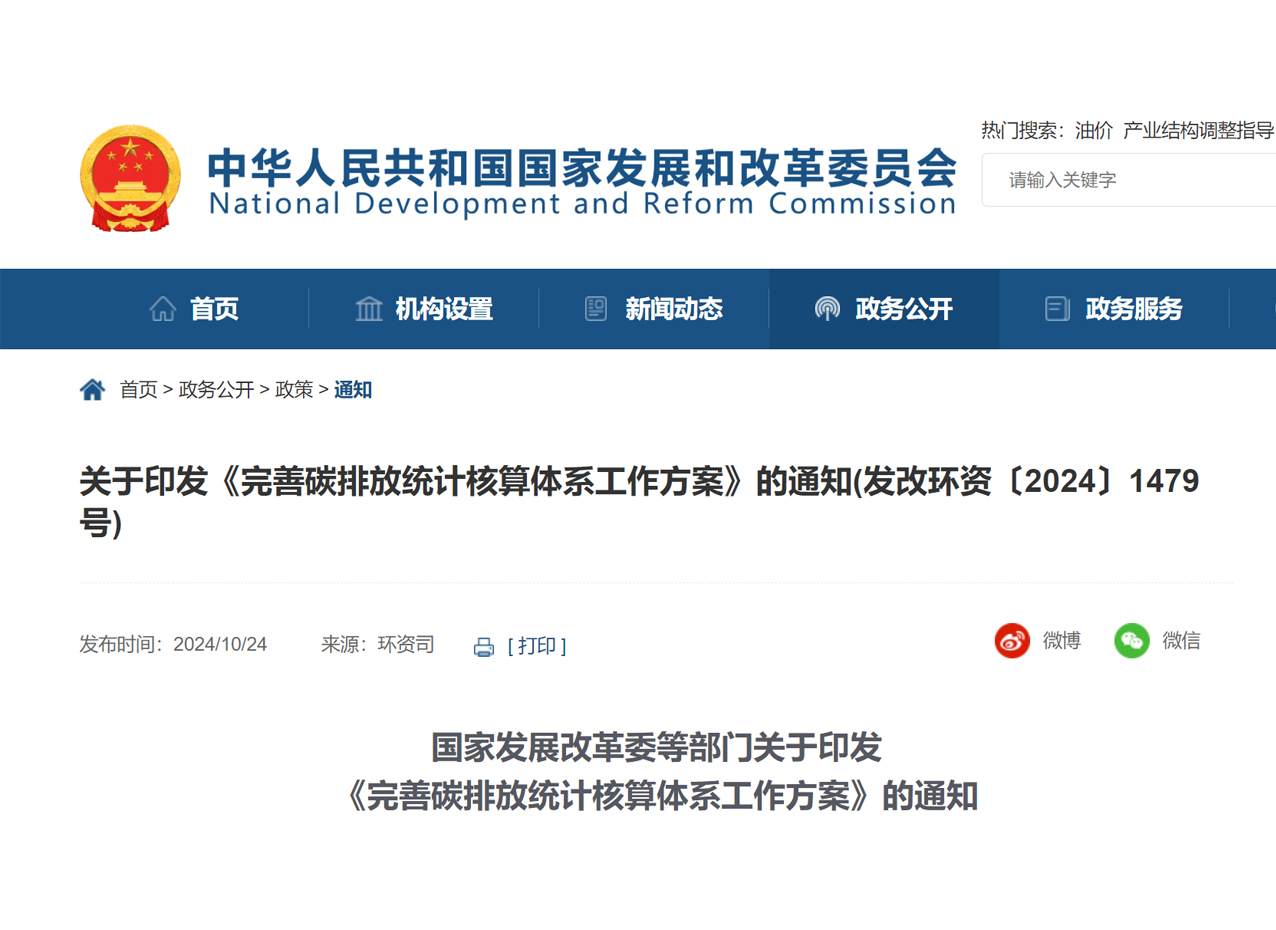Share via the green WeChat icon
The image size is (1276, 930).
click(1132, 641)
